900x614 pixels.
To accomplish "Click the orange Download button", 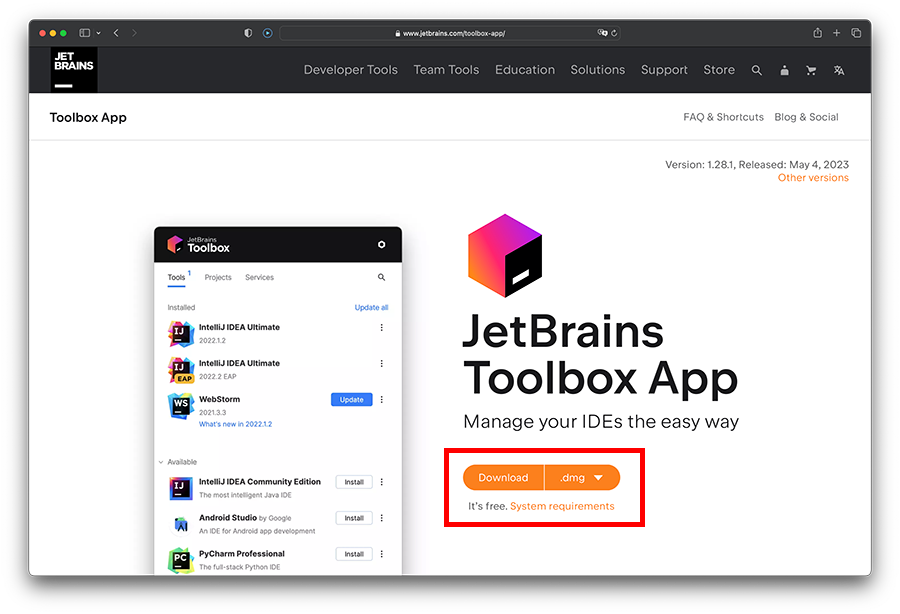I will coord(503,478).
